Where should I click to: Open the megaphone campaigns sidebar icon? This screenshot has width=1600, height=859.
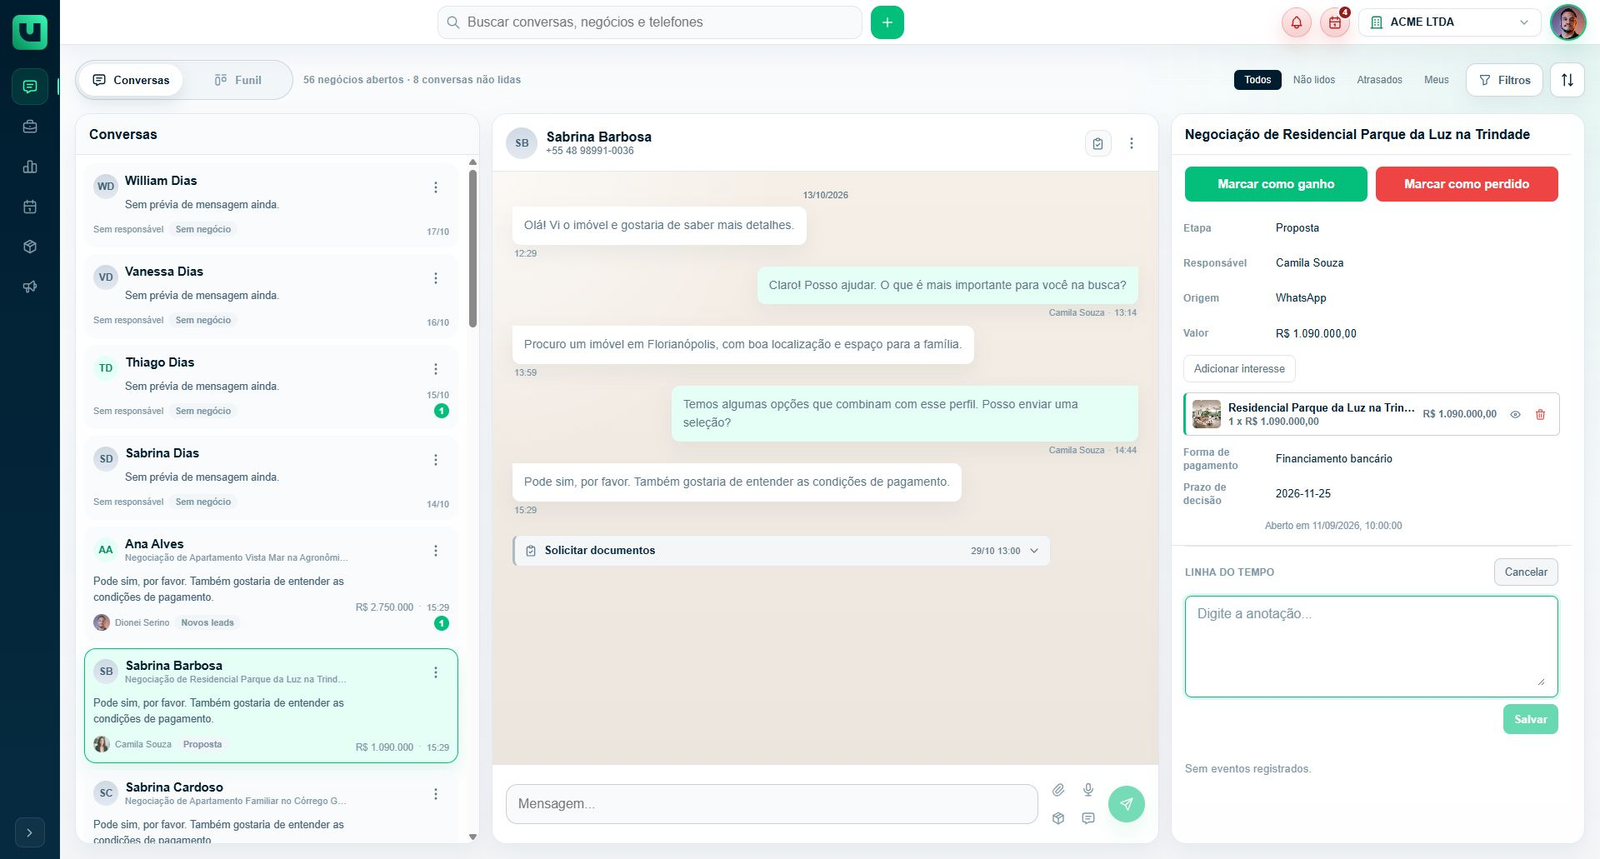click(x=30, y=287)
